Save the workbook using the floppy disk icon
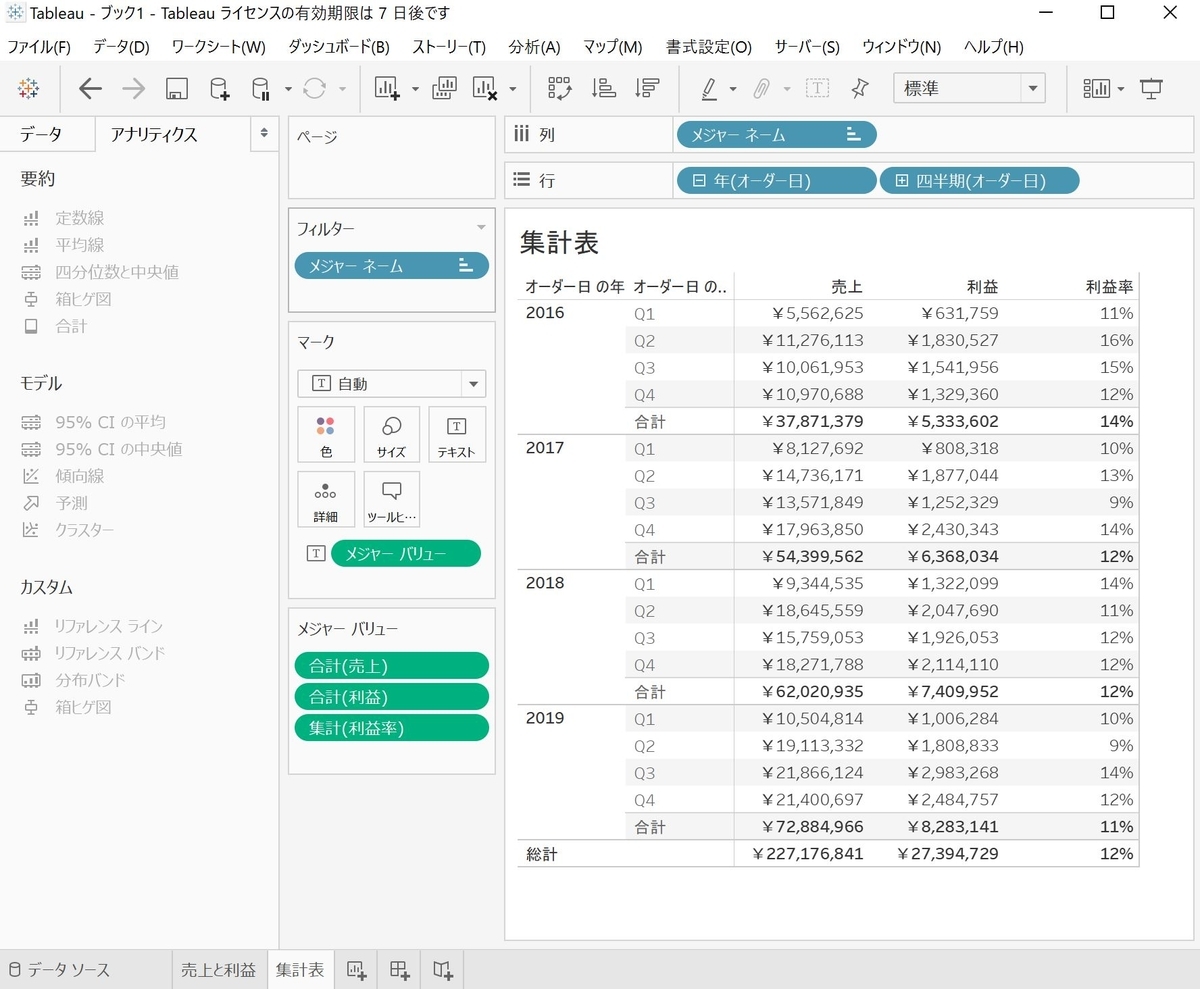The width and height of the screenshot is (1200, 989). (x=176, y=88)
